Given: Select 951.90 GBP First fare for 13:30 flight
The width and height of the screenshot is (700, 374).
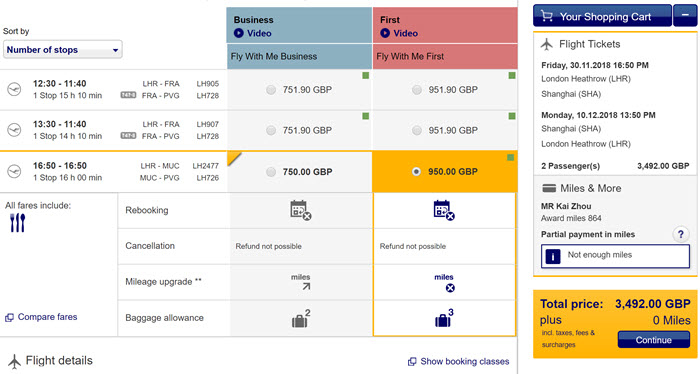Looking at the screenshot, I should coord(417,130).
